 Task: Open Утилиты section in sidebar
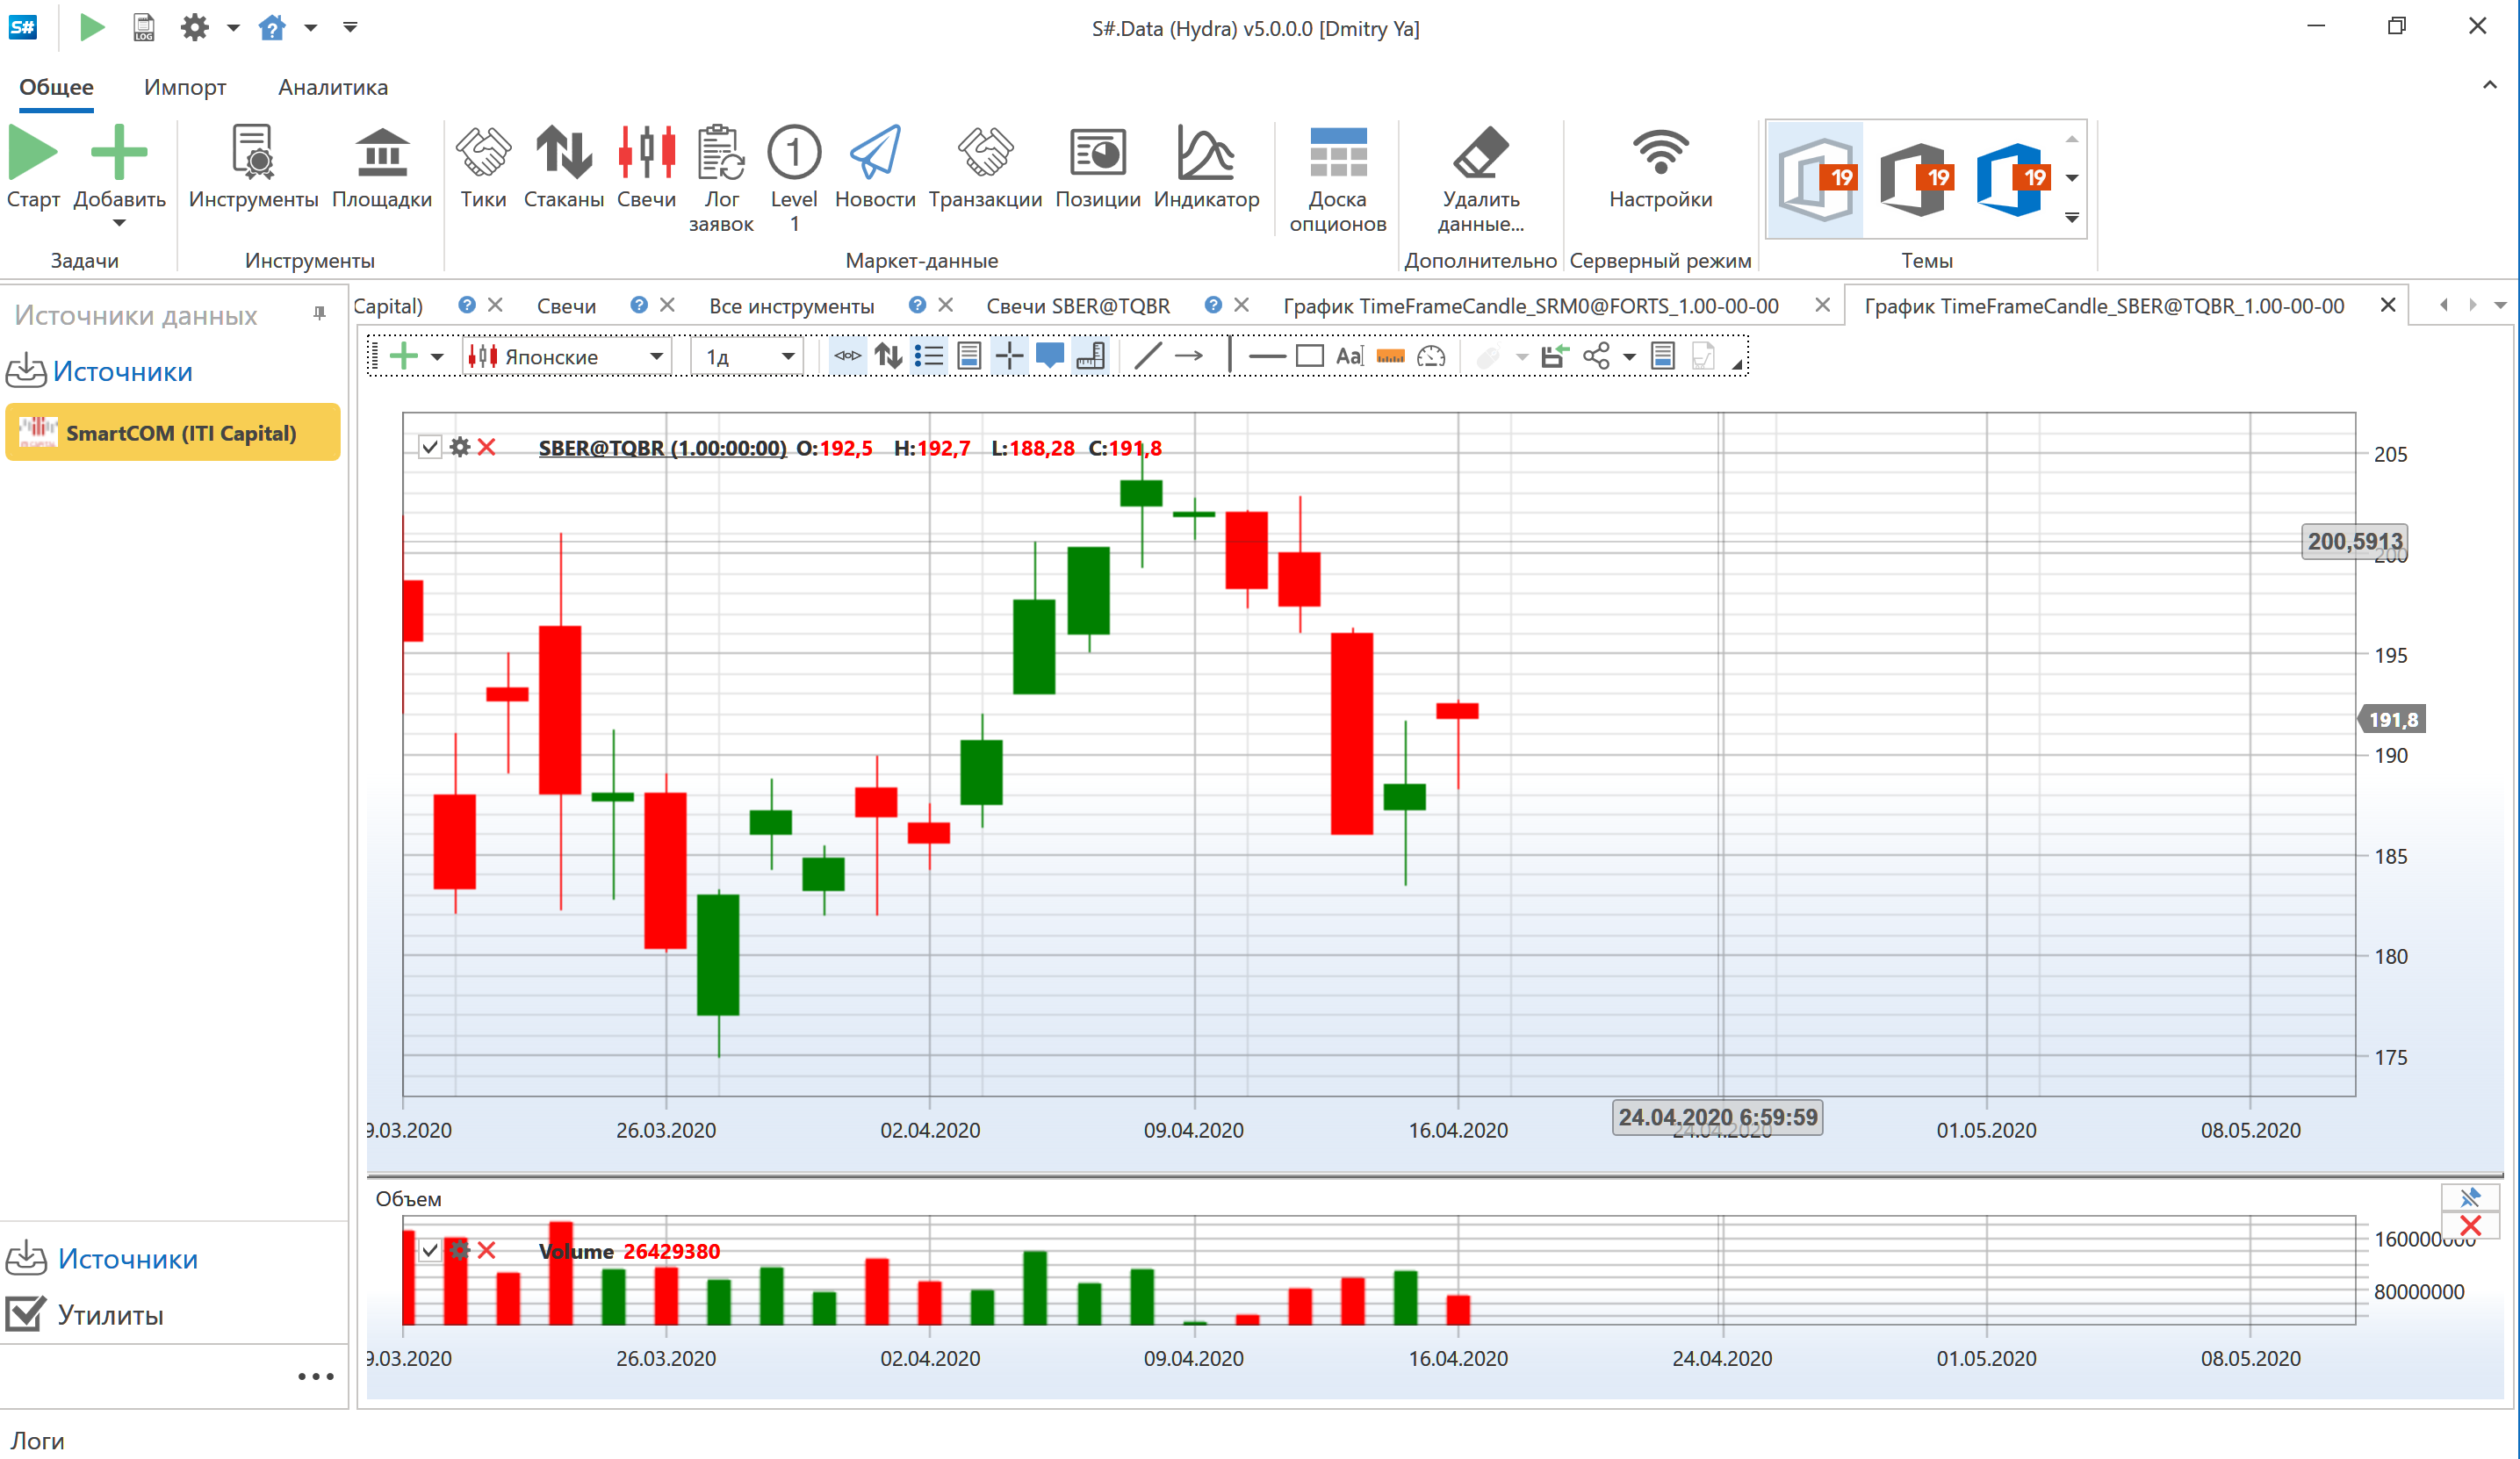(x=109, y=1314)
